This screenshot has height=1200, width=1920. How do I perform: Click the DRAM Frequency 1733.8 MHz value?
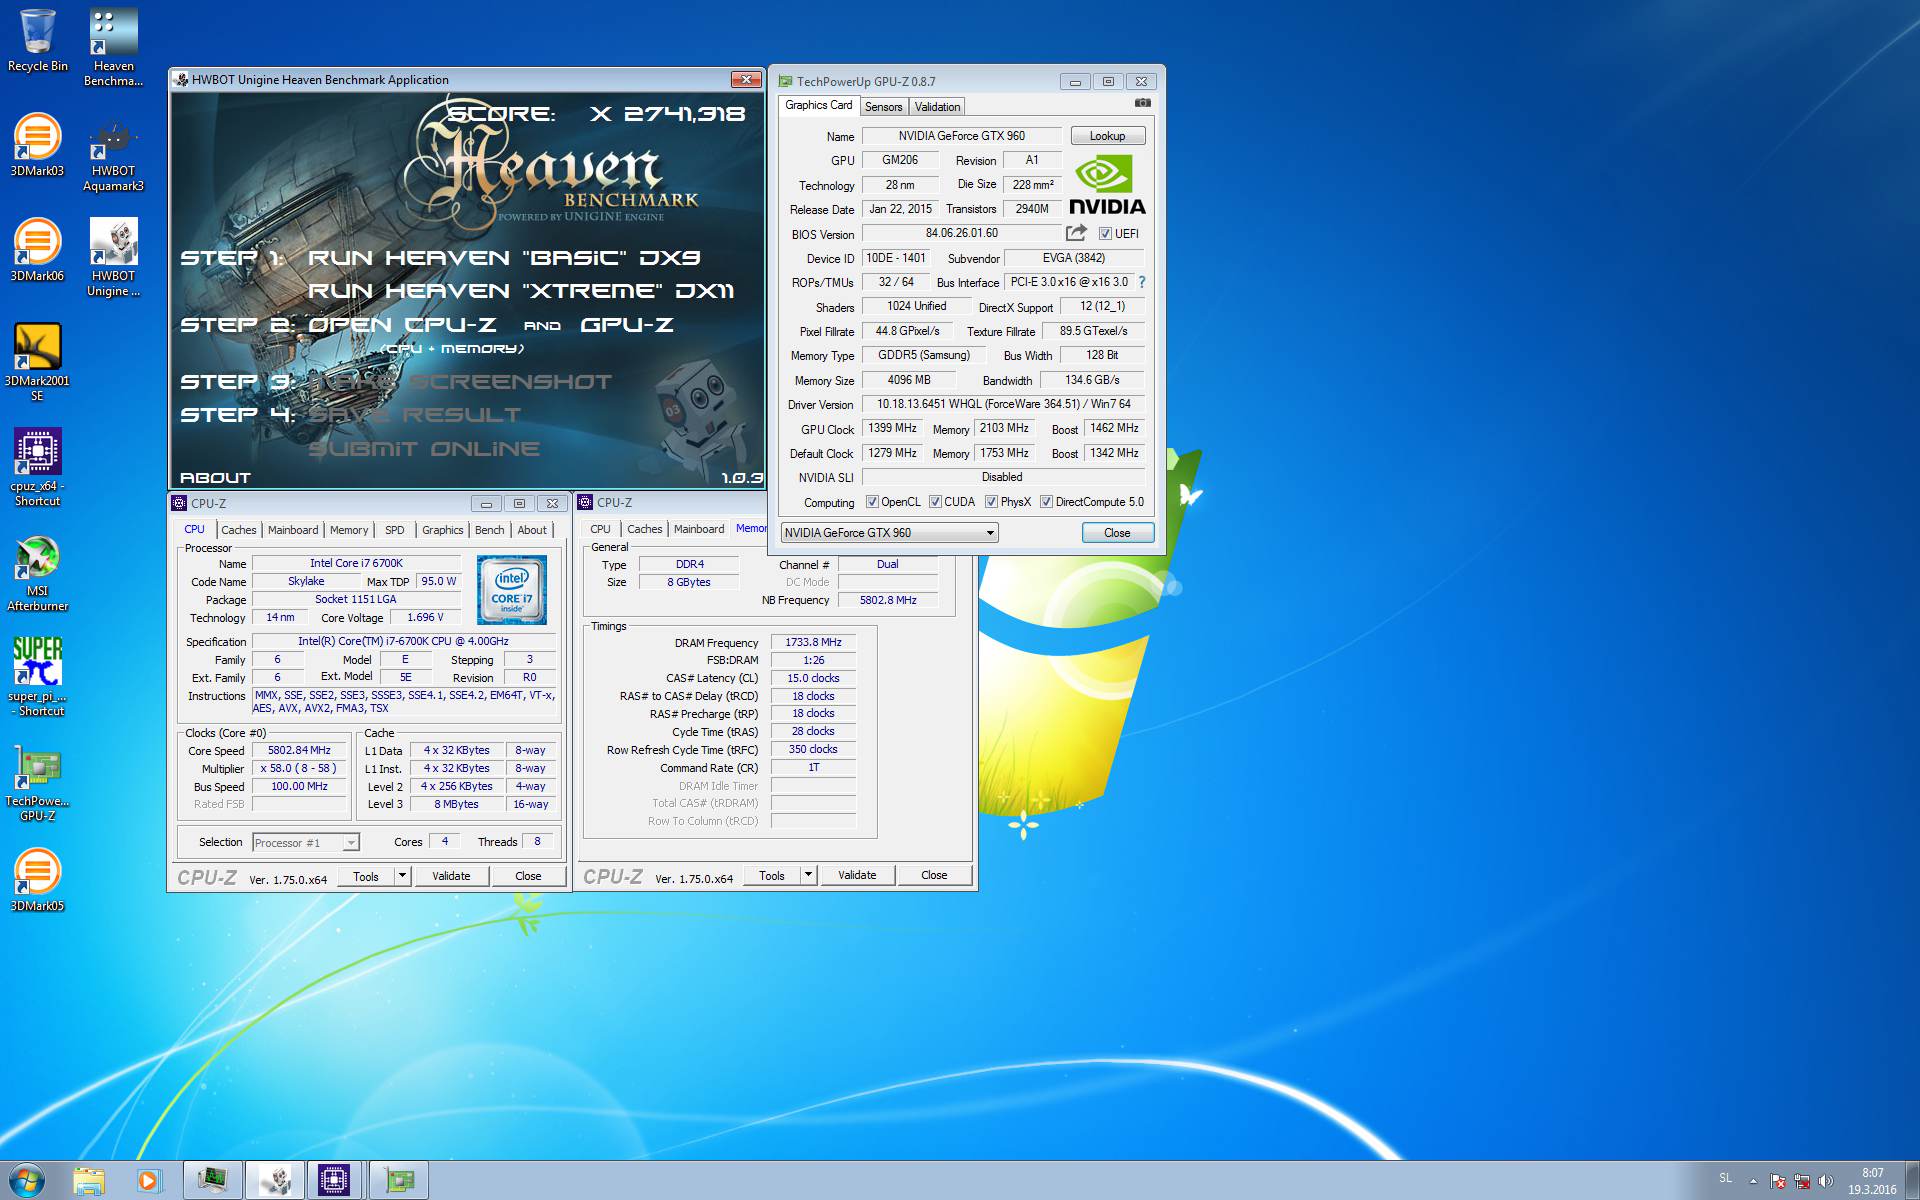(x=813, y=642)
